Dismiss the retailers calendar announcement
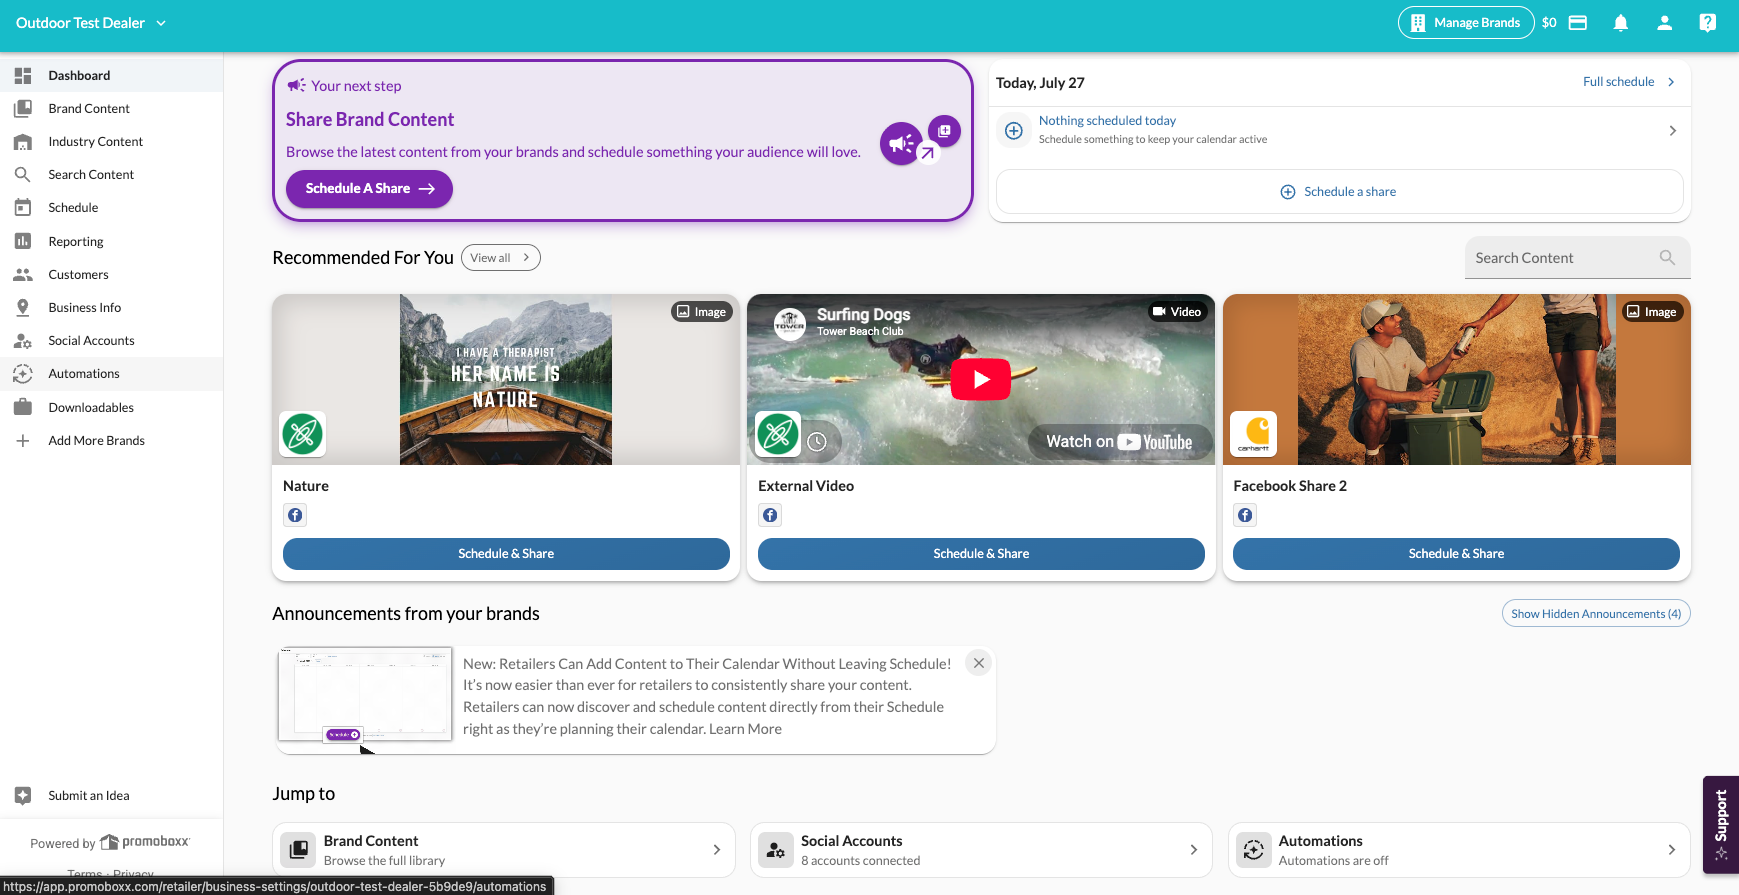1739x895 pixels. (x=979, y=663)
